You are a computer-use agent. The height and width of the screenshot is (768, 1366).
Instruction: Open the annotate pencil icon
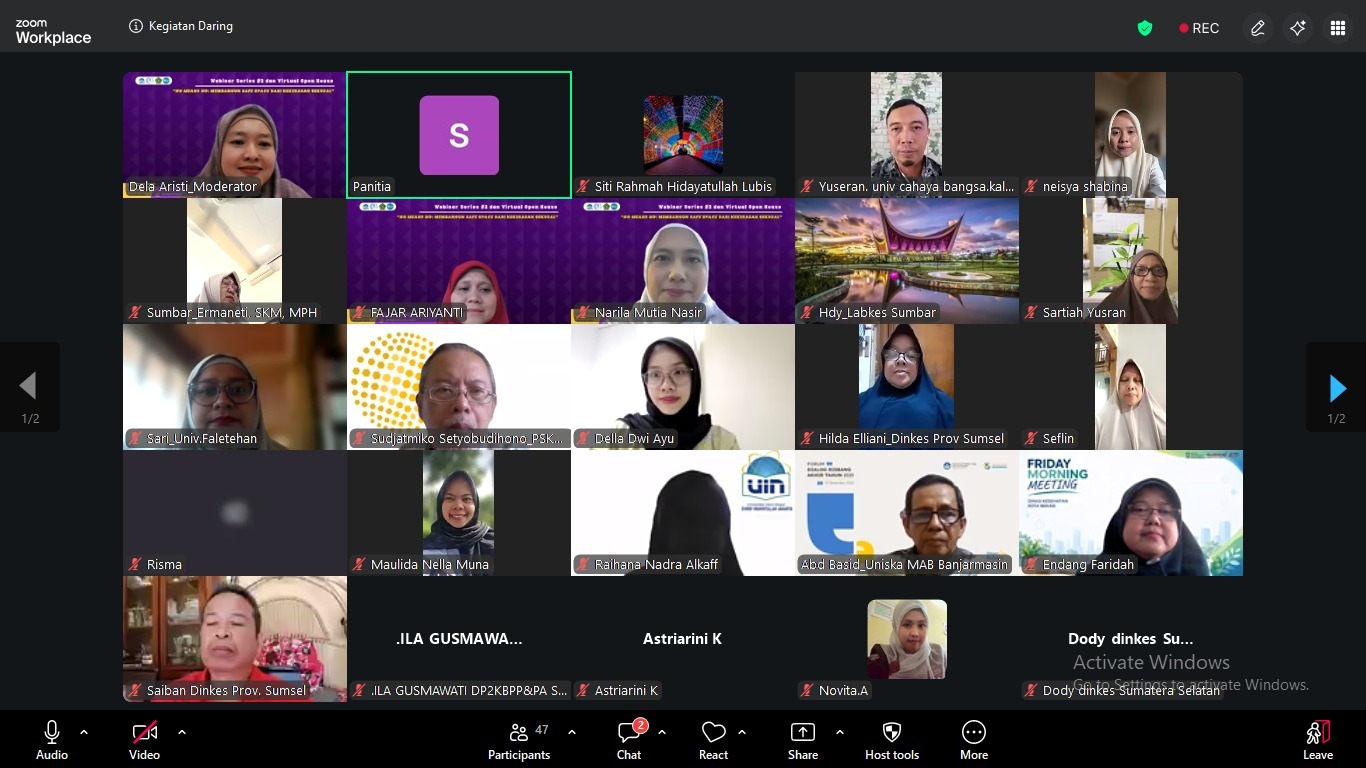[1258, 28]
